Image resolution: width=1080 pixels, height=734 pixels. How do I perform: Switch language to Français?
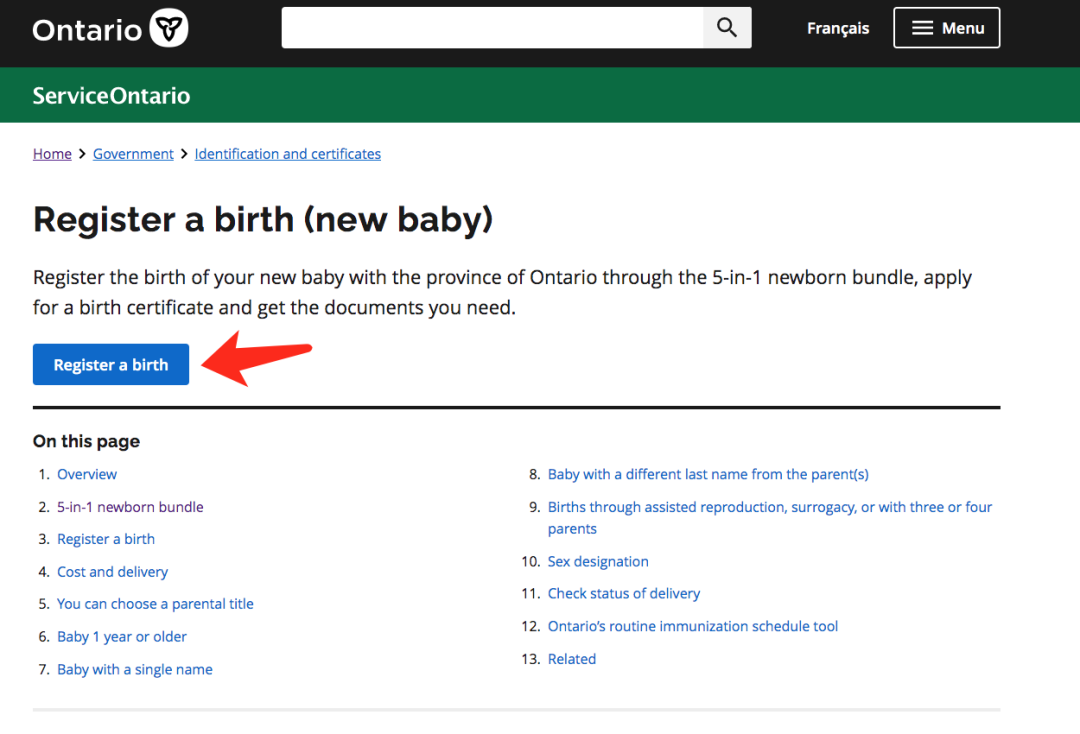pos(838,28)
